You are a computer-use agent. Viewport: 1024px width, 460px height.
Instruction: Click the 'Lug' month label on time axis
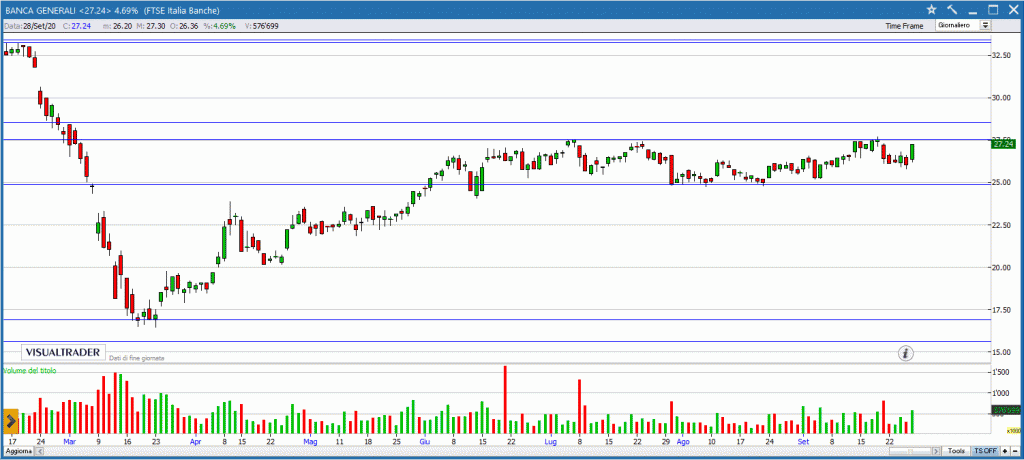(x=551, y=442)
